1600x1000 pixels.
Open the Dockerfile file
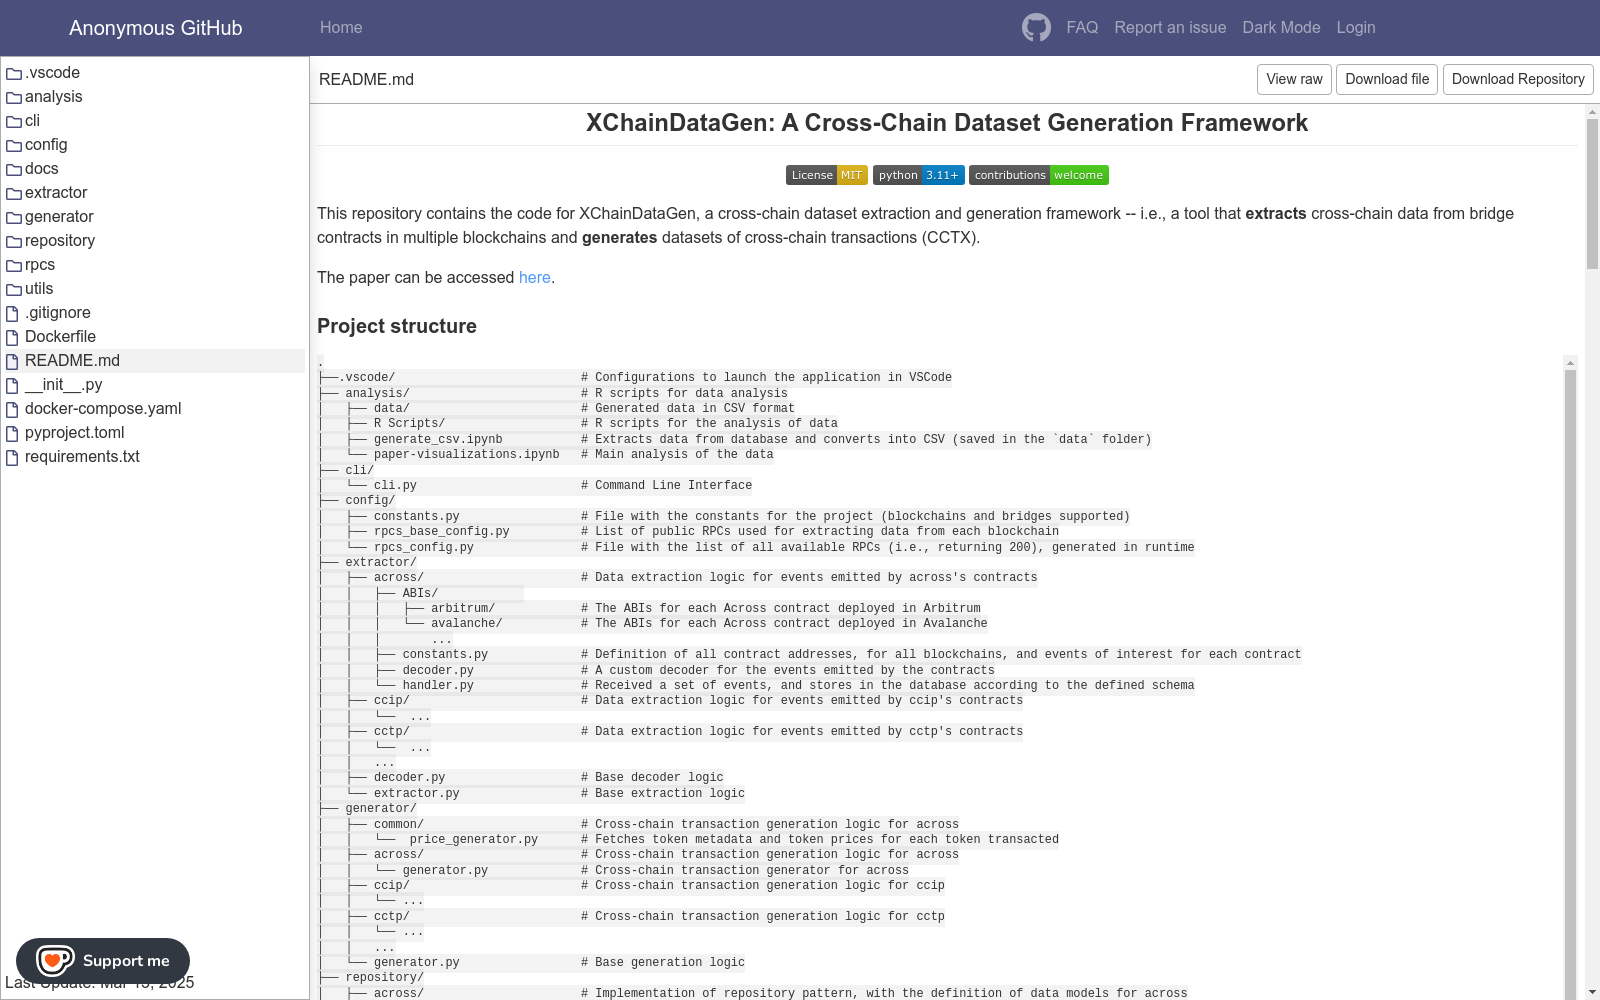[x=60, y=337]
